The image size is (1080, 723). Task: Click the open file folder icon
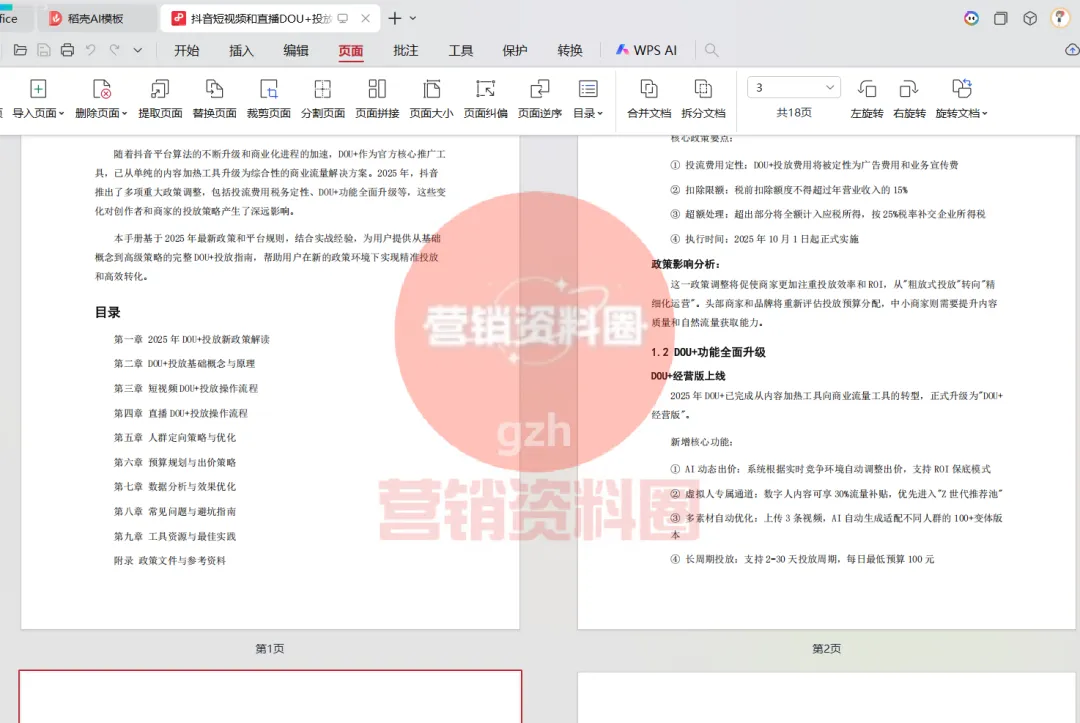click(20, 50)
